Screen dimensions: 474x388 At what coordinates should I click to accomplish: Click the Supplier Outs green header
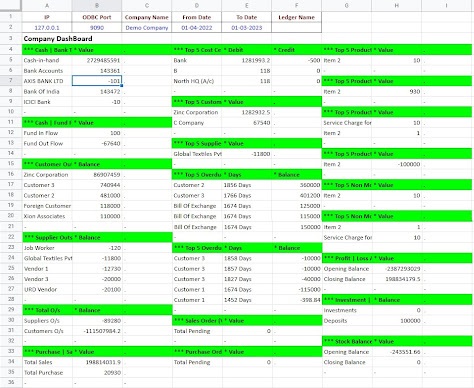[x=47, y=237]
